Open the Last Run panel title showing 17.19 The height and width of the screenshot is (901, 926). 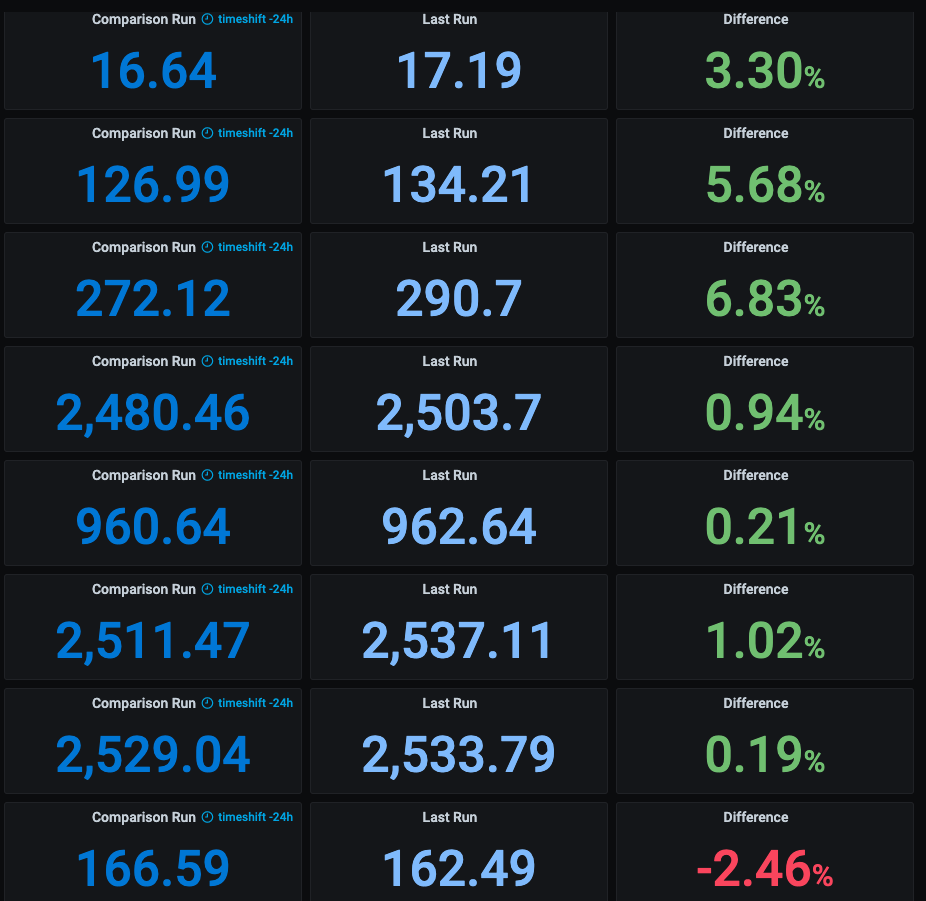point(449,19)
